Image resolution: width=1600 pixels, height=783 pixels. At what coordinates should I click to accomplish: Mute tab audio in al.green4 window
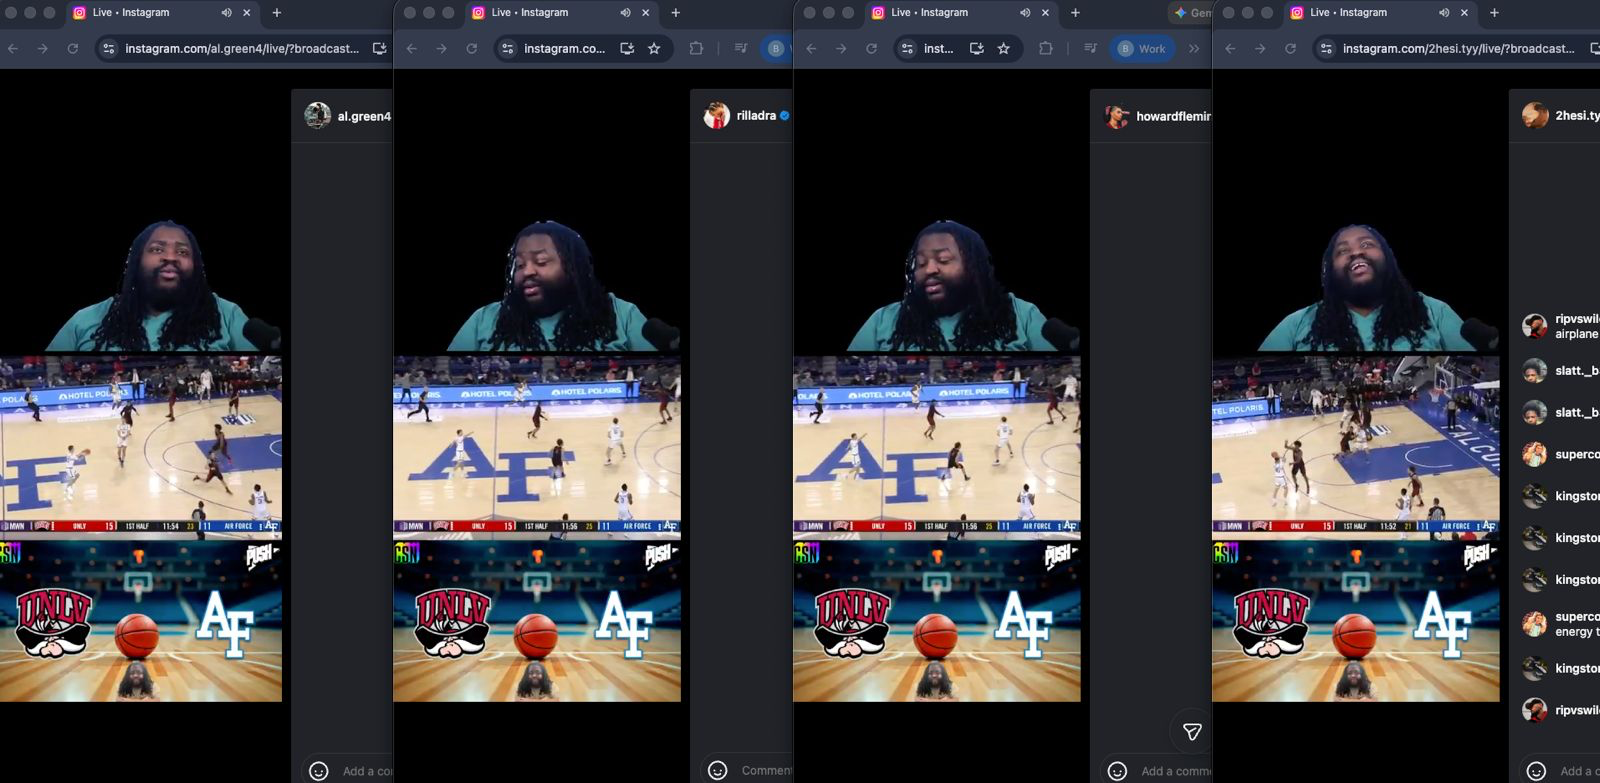click(x=226, y=13)
